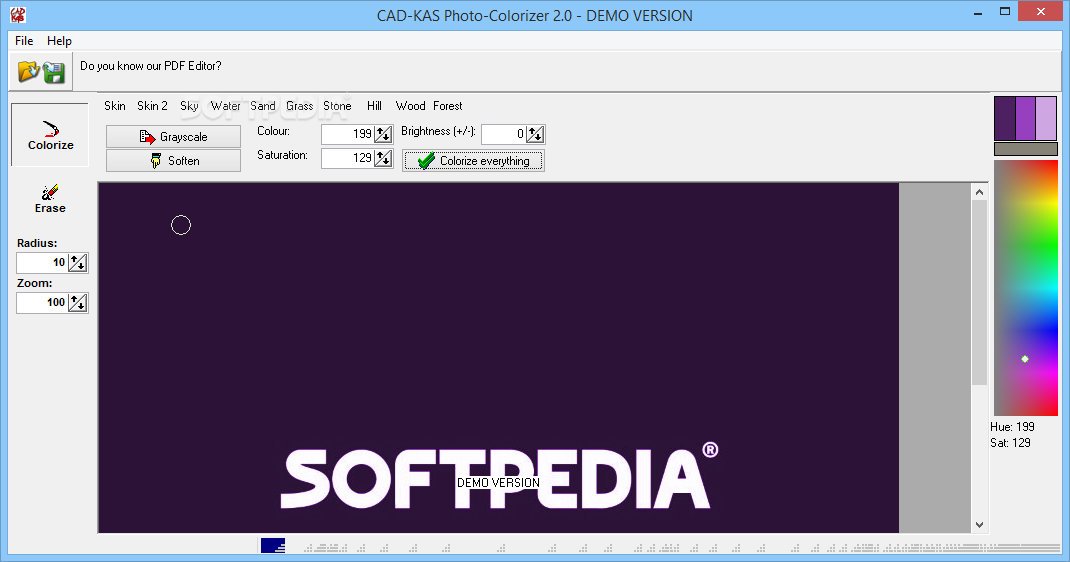
Task: Click the save floppy disk icon
Action: point(54,72)
